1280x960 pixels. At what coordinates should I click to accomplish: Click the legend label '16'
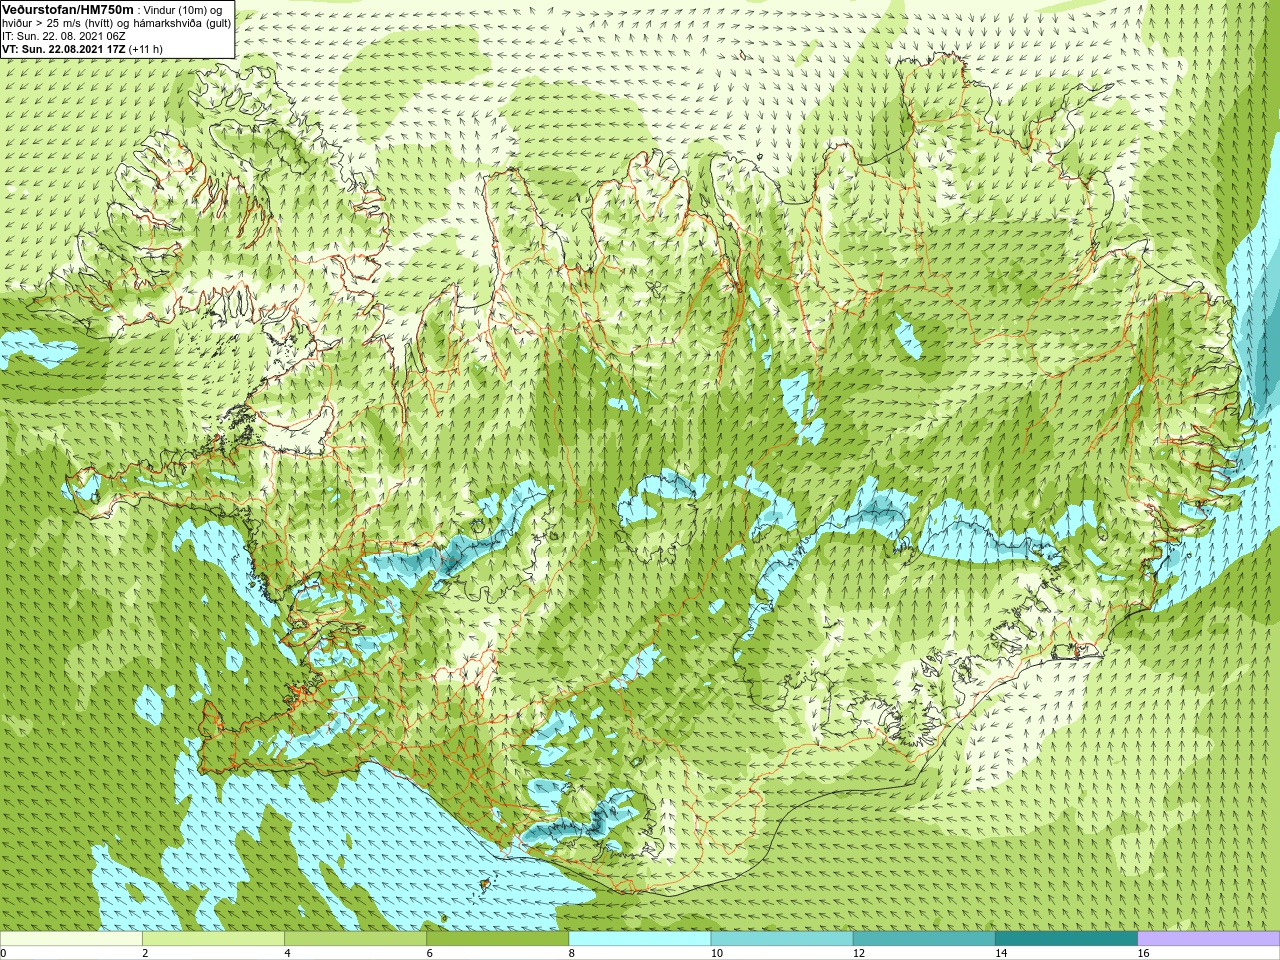1143,953
